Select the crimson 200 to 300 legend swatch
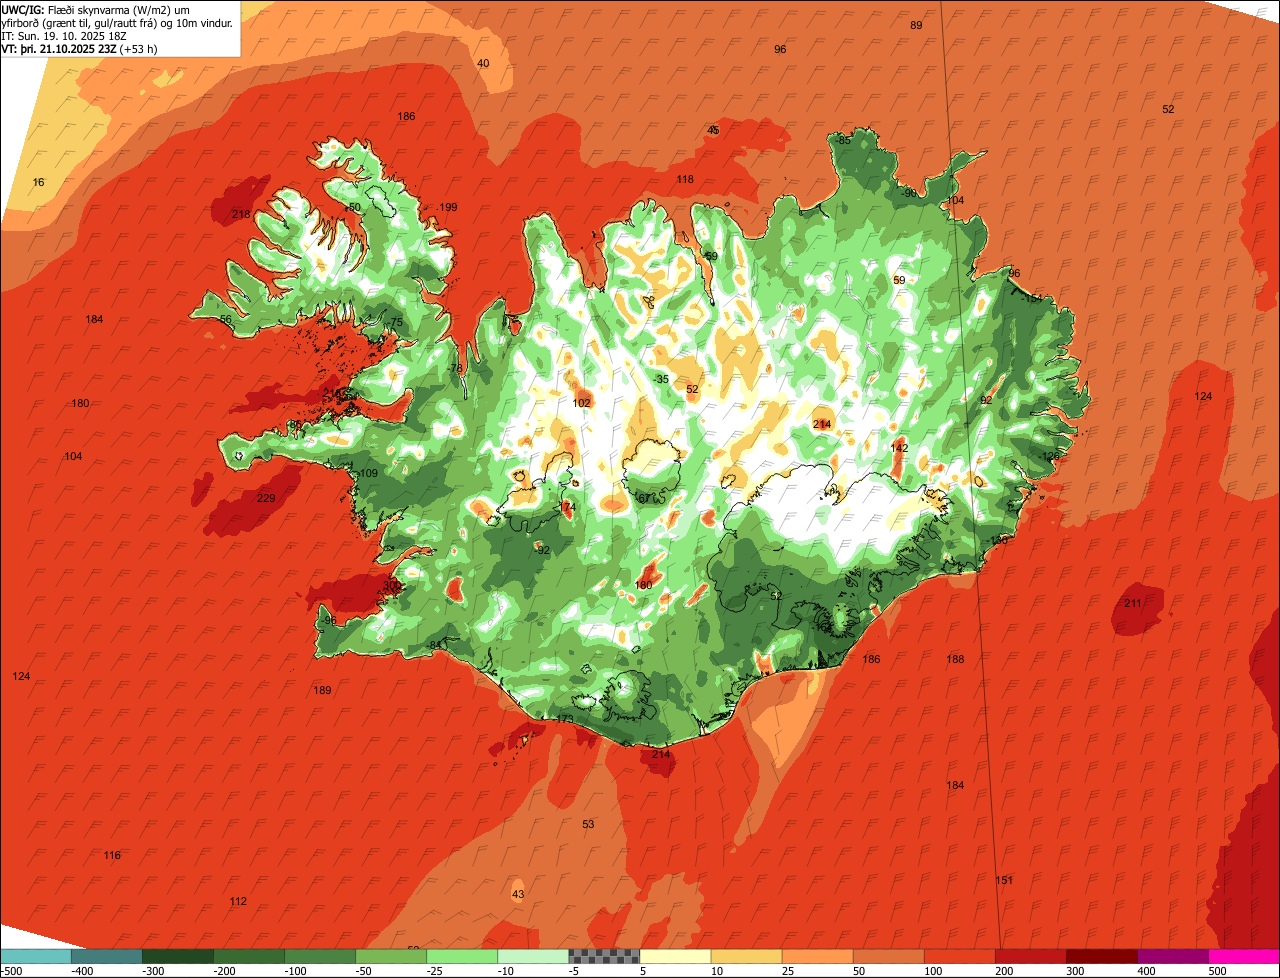The image size is (1280, 978). [x=1031, y=955]
